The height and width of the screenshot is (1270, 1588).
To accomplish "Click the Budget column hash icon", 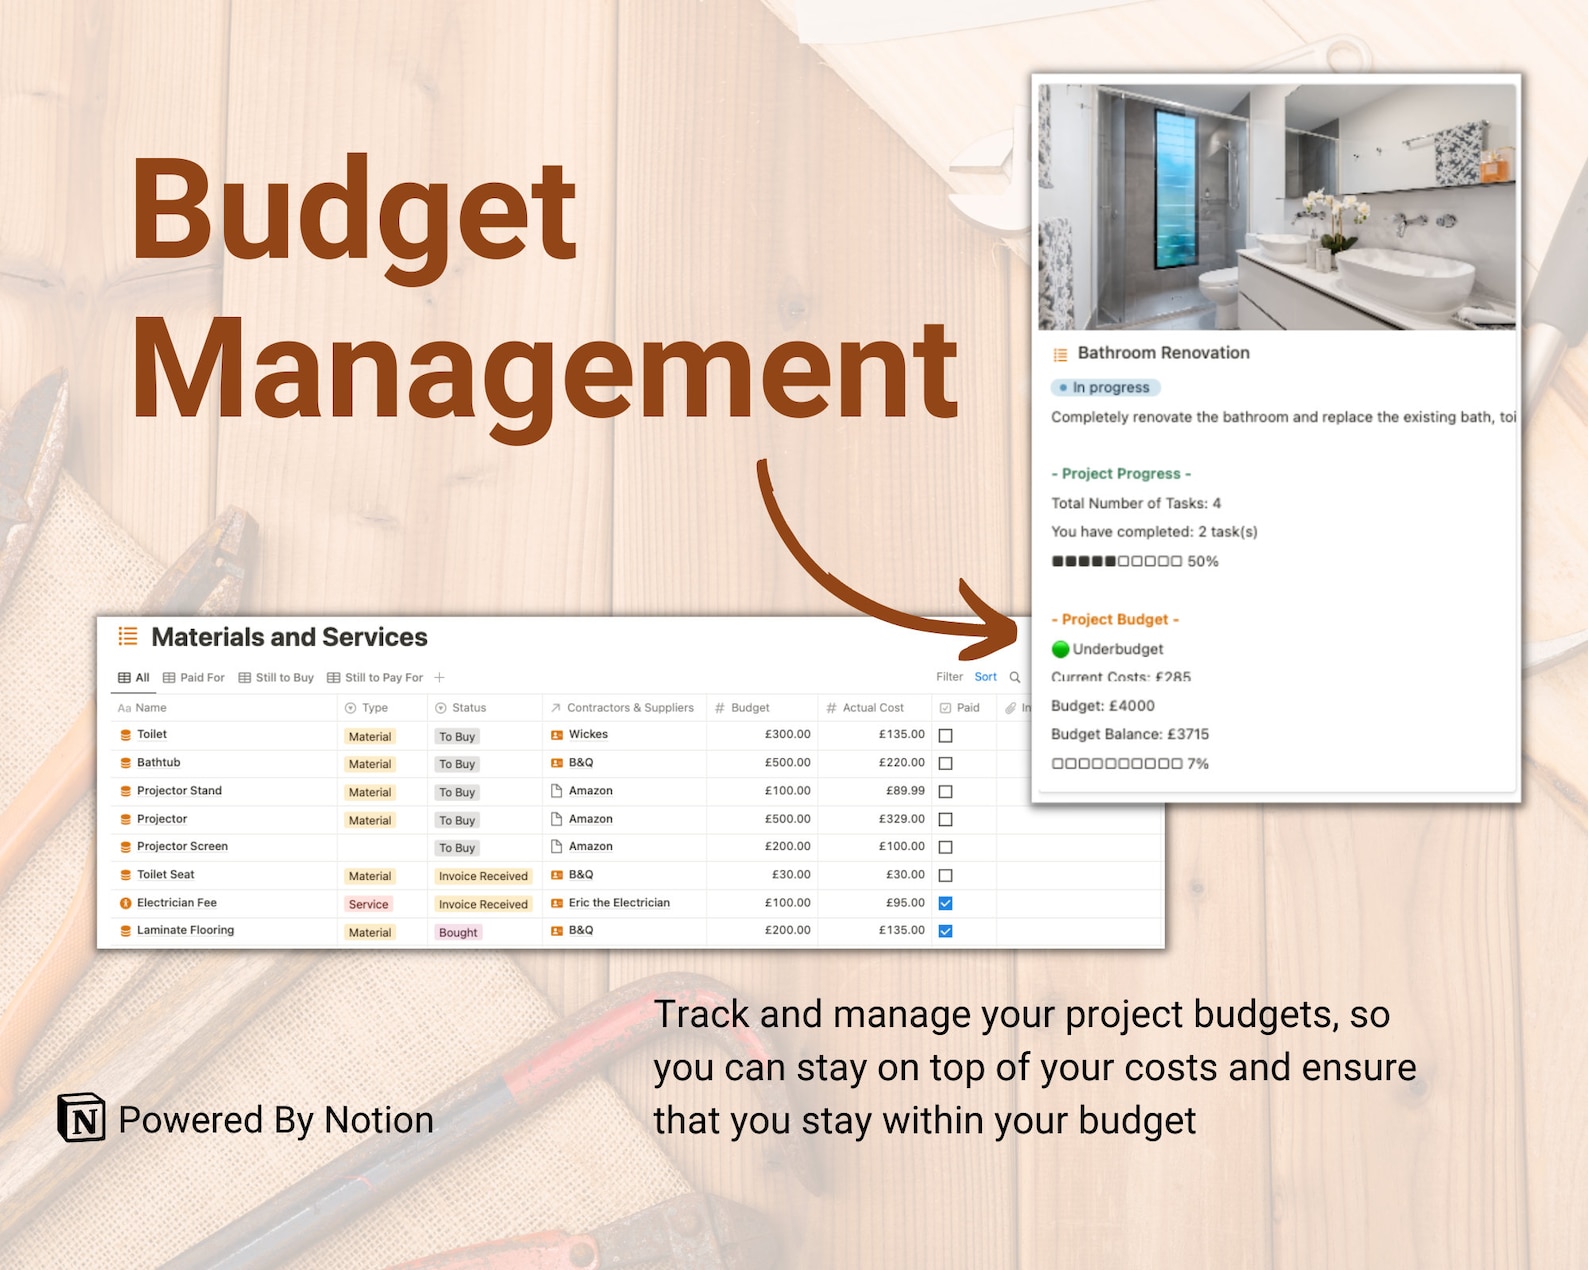I will click(719, 708).
